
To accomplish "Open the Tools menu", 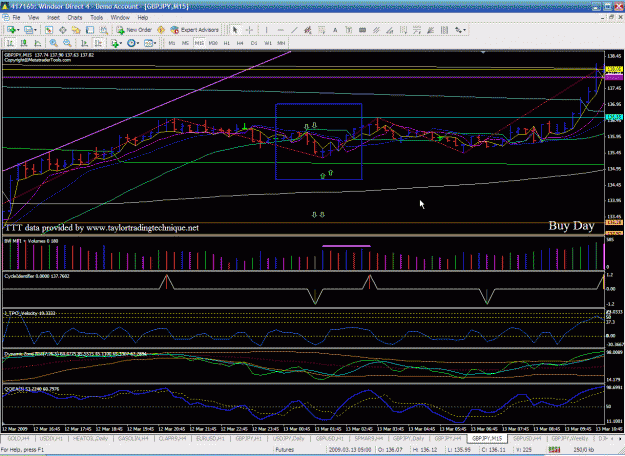I will coord(96,18).
